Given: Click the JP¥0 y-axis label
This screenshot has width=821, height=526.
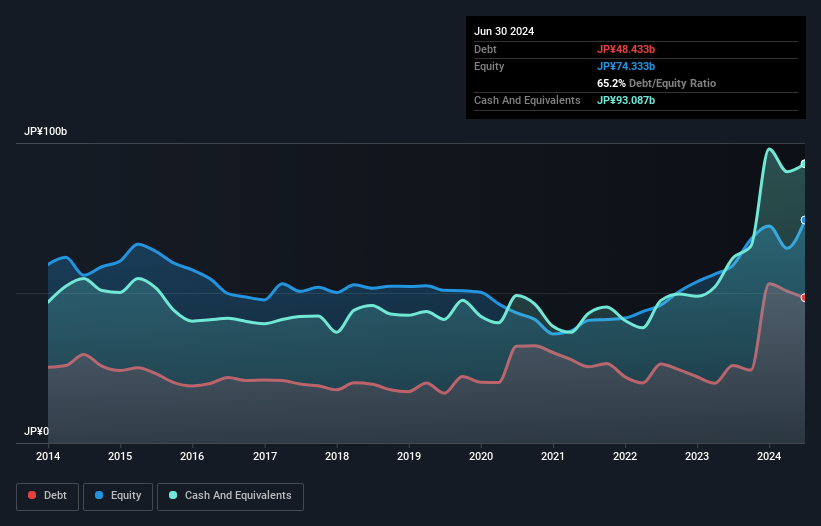Looking at the screenshot, I should [36, 431].
